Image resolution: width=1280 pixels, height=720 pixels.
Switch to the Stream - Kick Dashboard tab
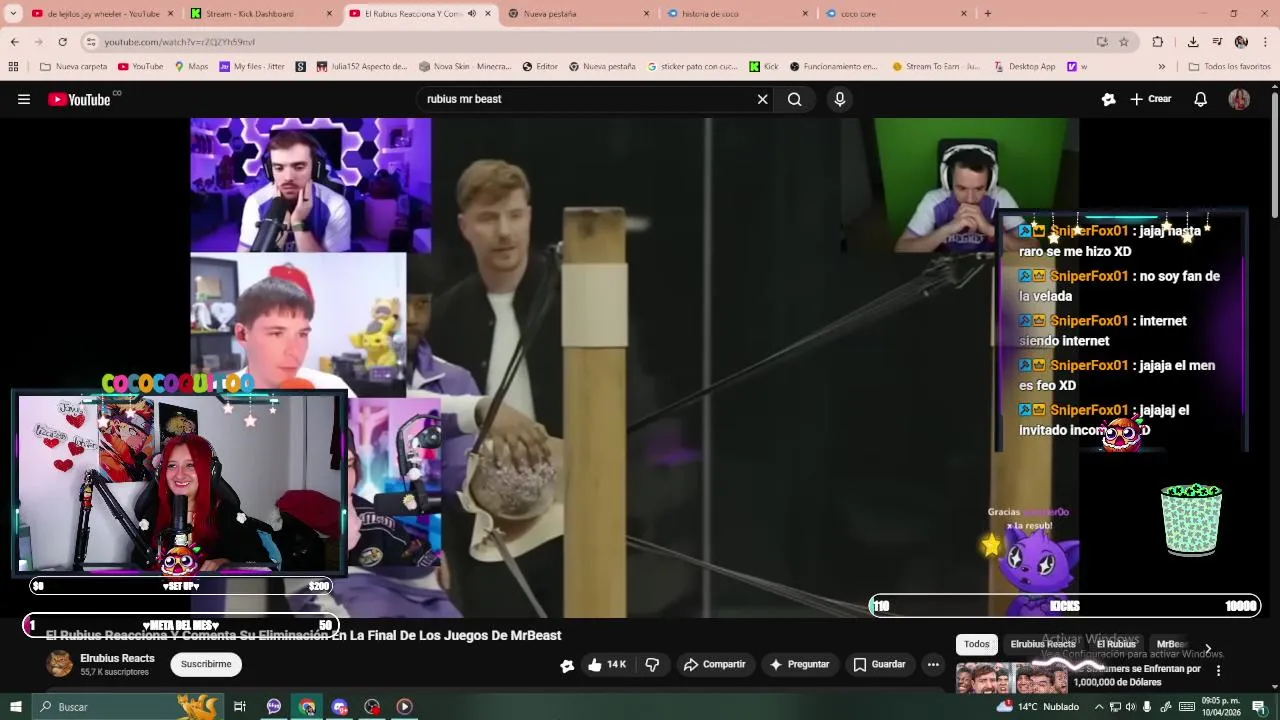pyautogui.click(x=262, y=14)
